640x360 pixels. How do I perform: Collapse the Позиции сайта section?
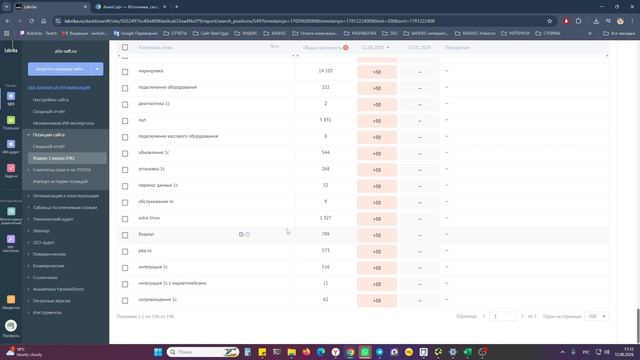(28, 135)
